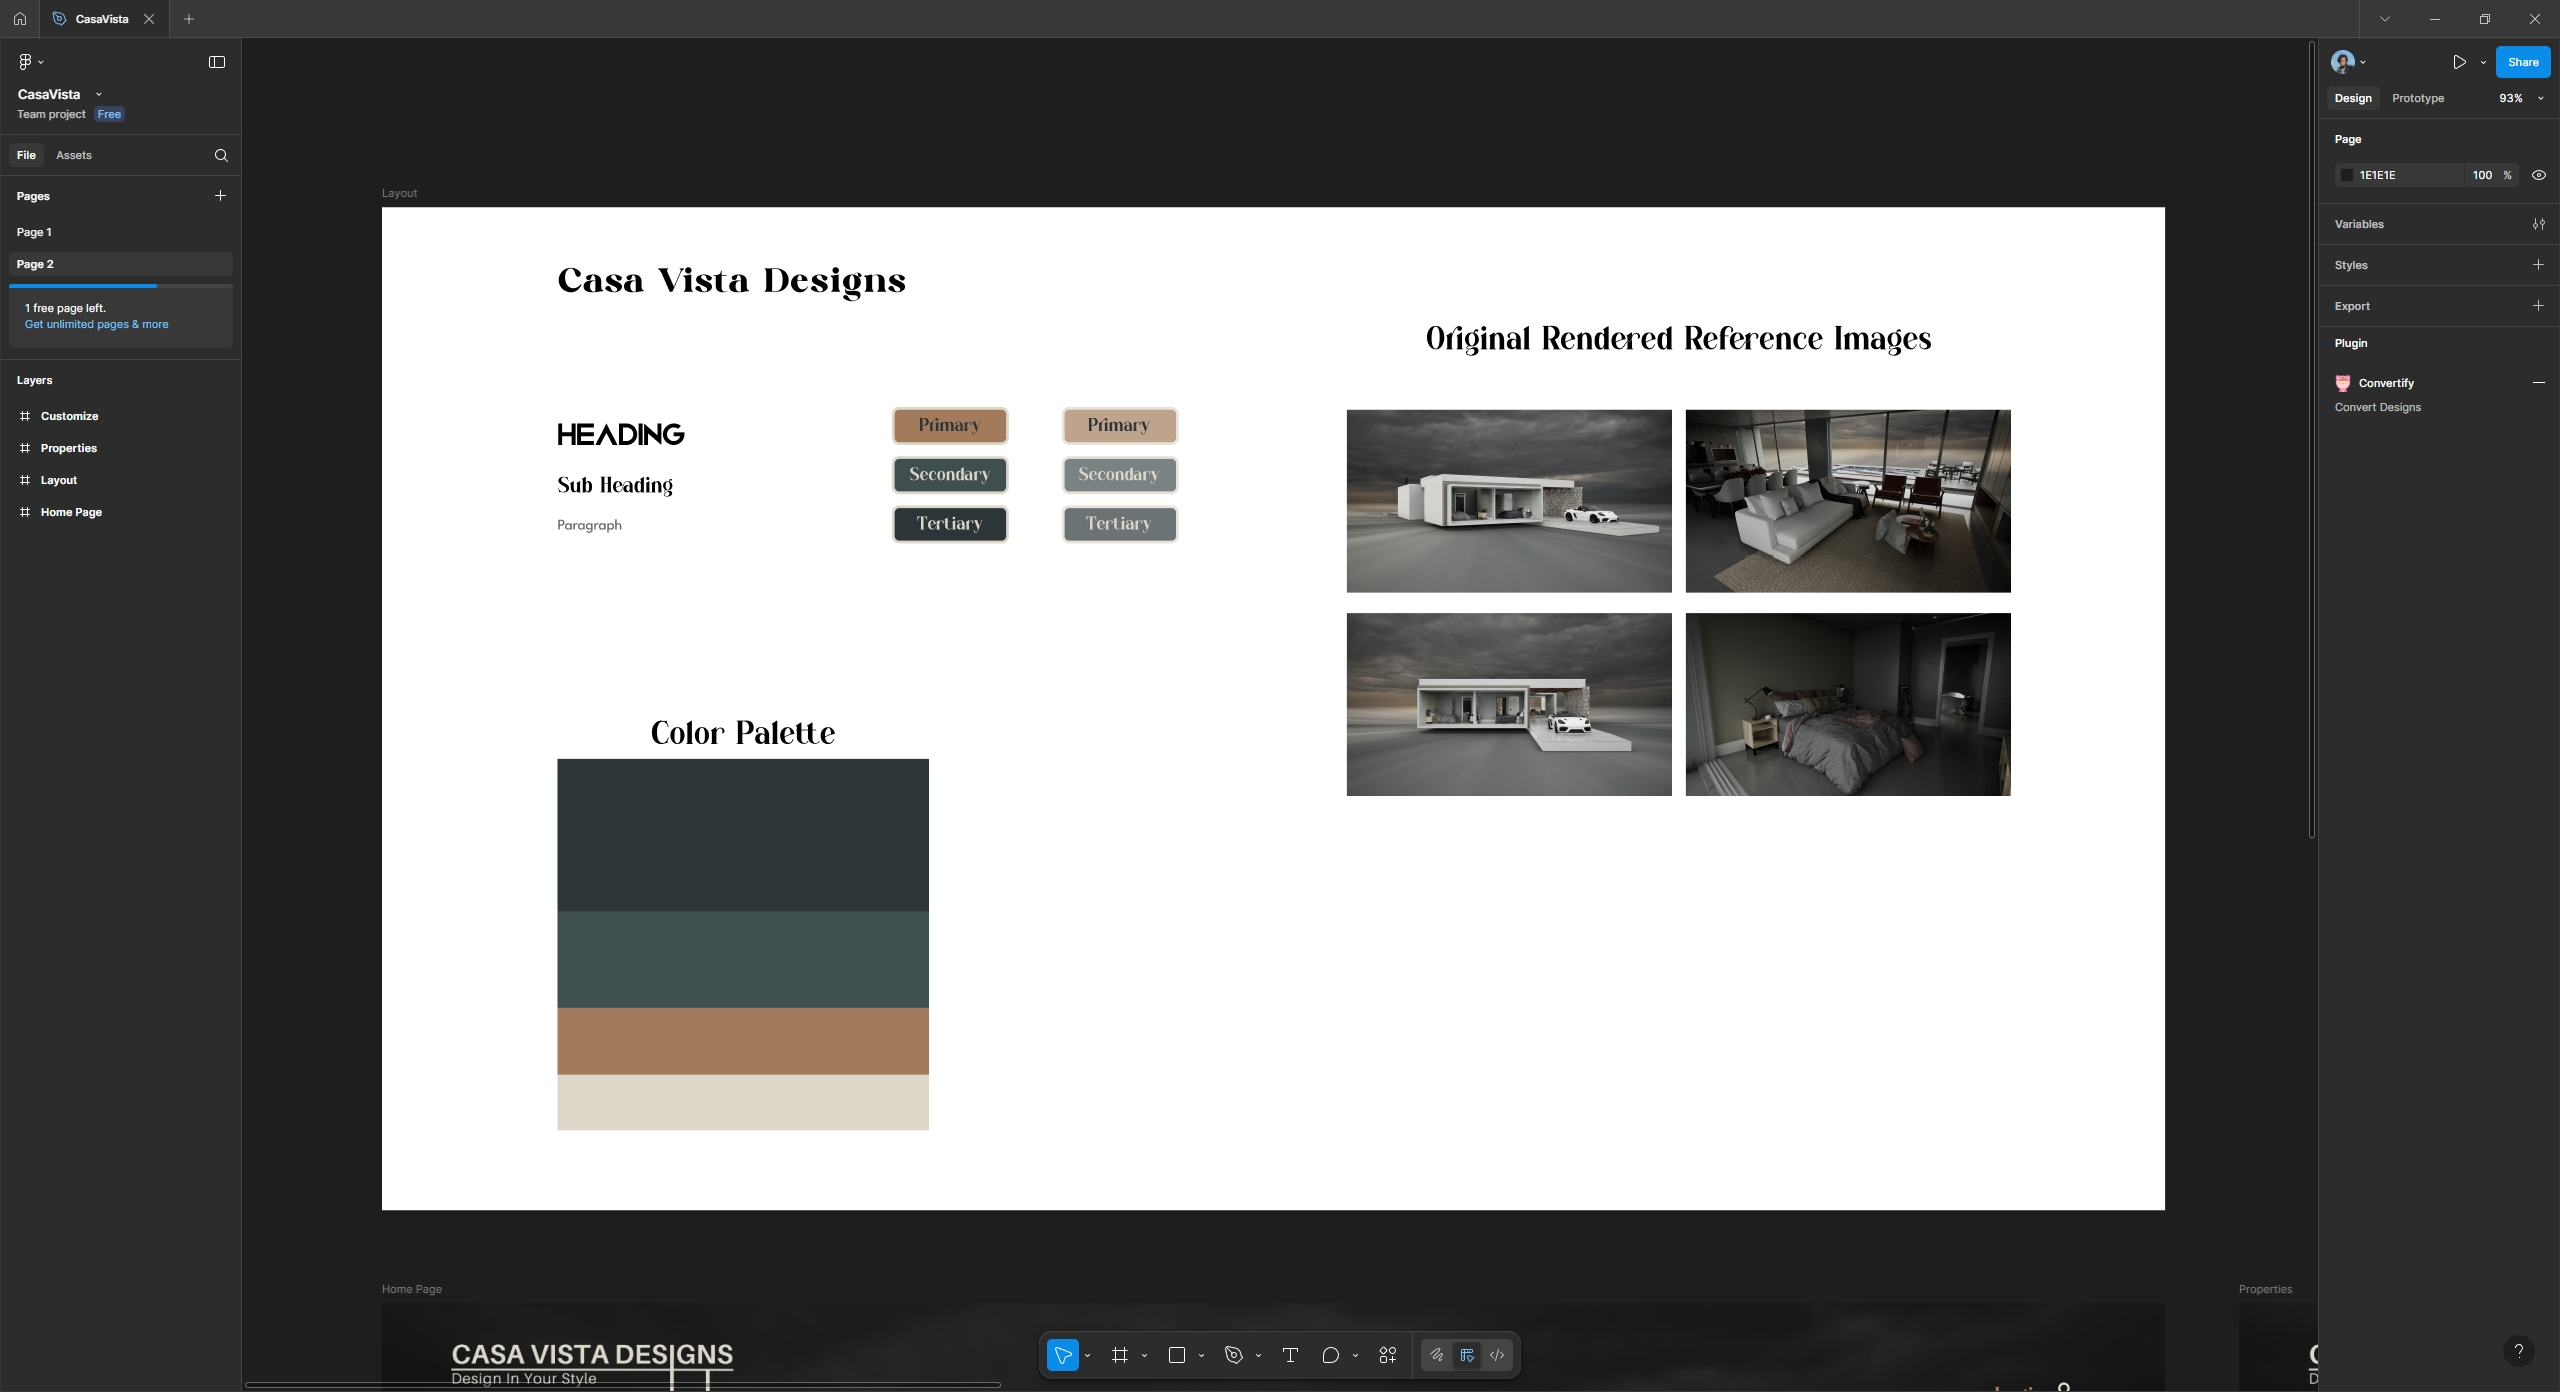Switch to the Assets tab

[74, 155]
